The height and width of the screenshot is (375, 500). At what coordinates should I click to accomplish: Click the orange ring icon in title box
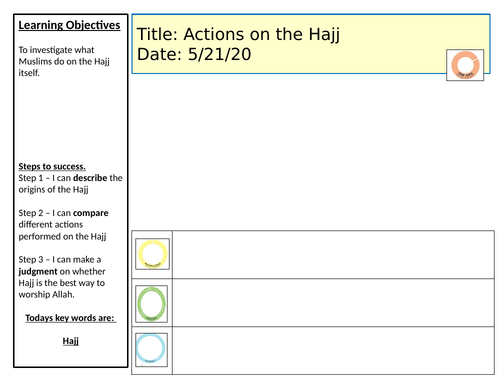coord(465,65)
